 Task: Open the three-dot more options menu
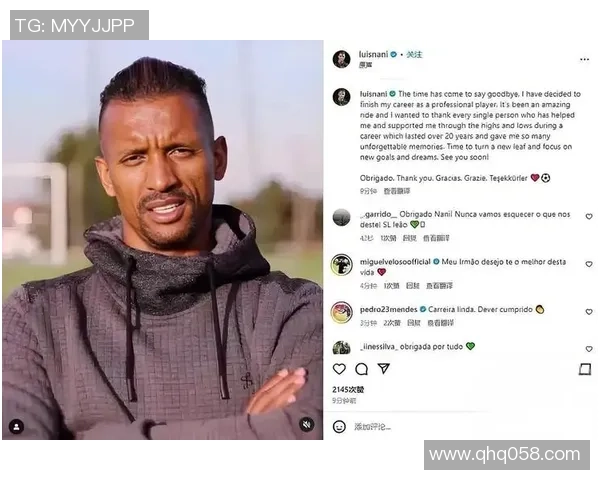point(584,59)
